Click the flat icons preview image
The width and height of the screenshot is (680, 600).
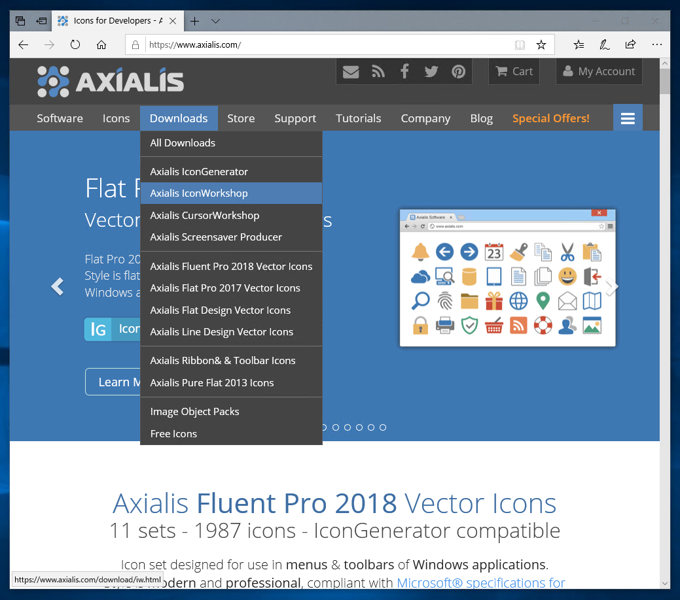507,278
